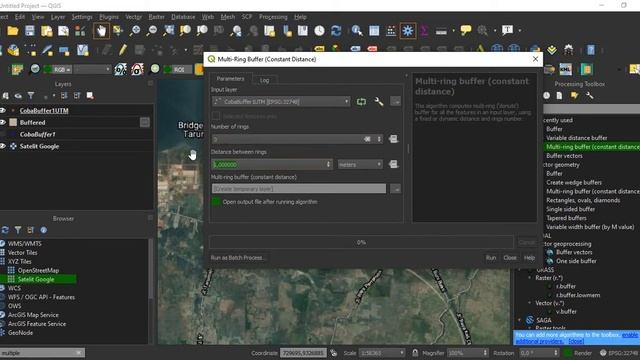
Task: Select Satelit Google in Browser XYZ Tiles
Action: pos(36,280)
